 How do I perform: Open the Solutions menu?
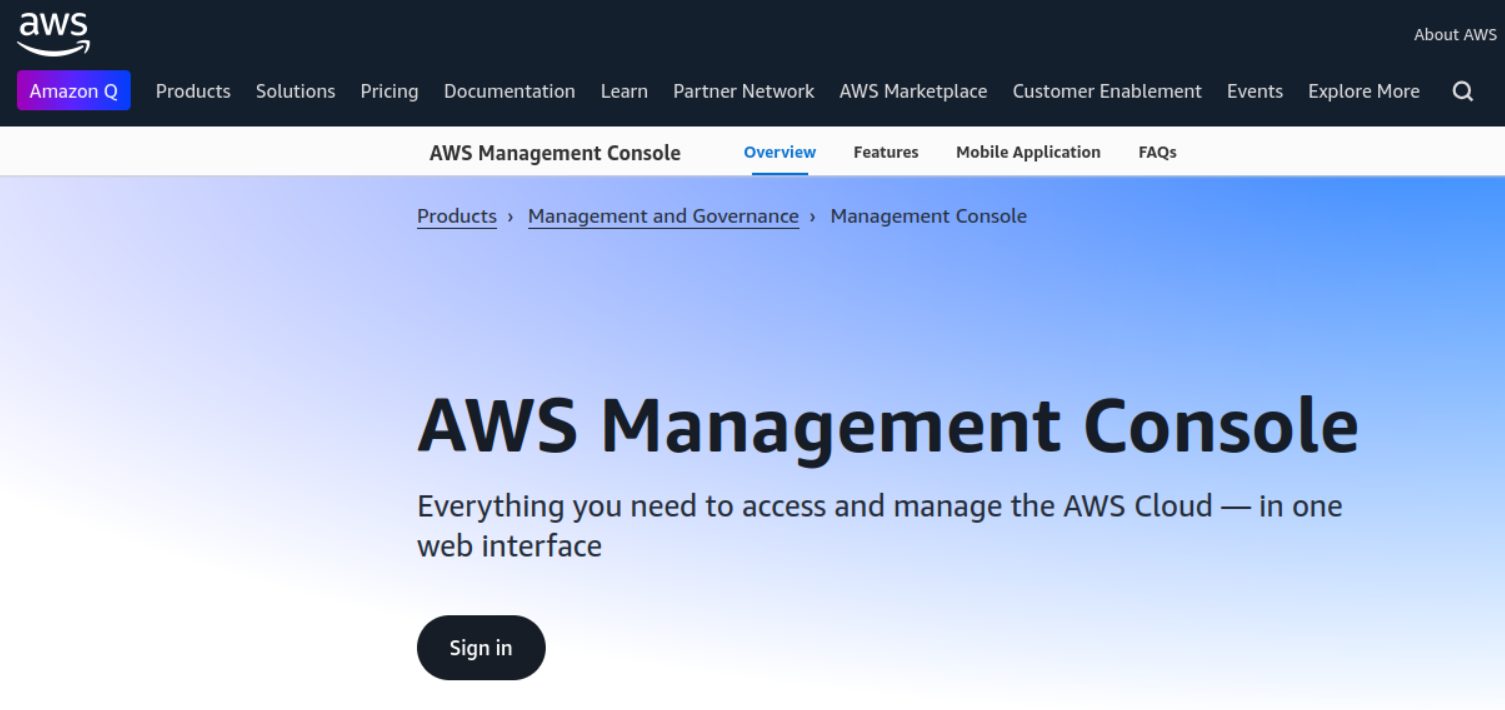tap(295, 91)
